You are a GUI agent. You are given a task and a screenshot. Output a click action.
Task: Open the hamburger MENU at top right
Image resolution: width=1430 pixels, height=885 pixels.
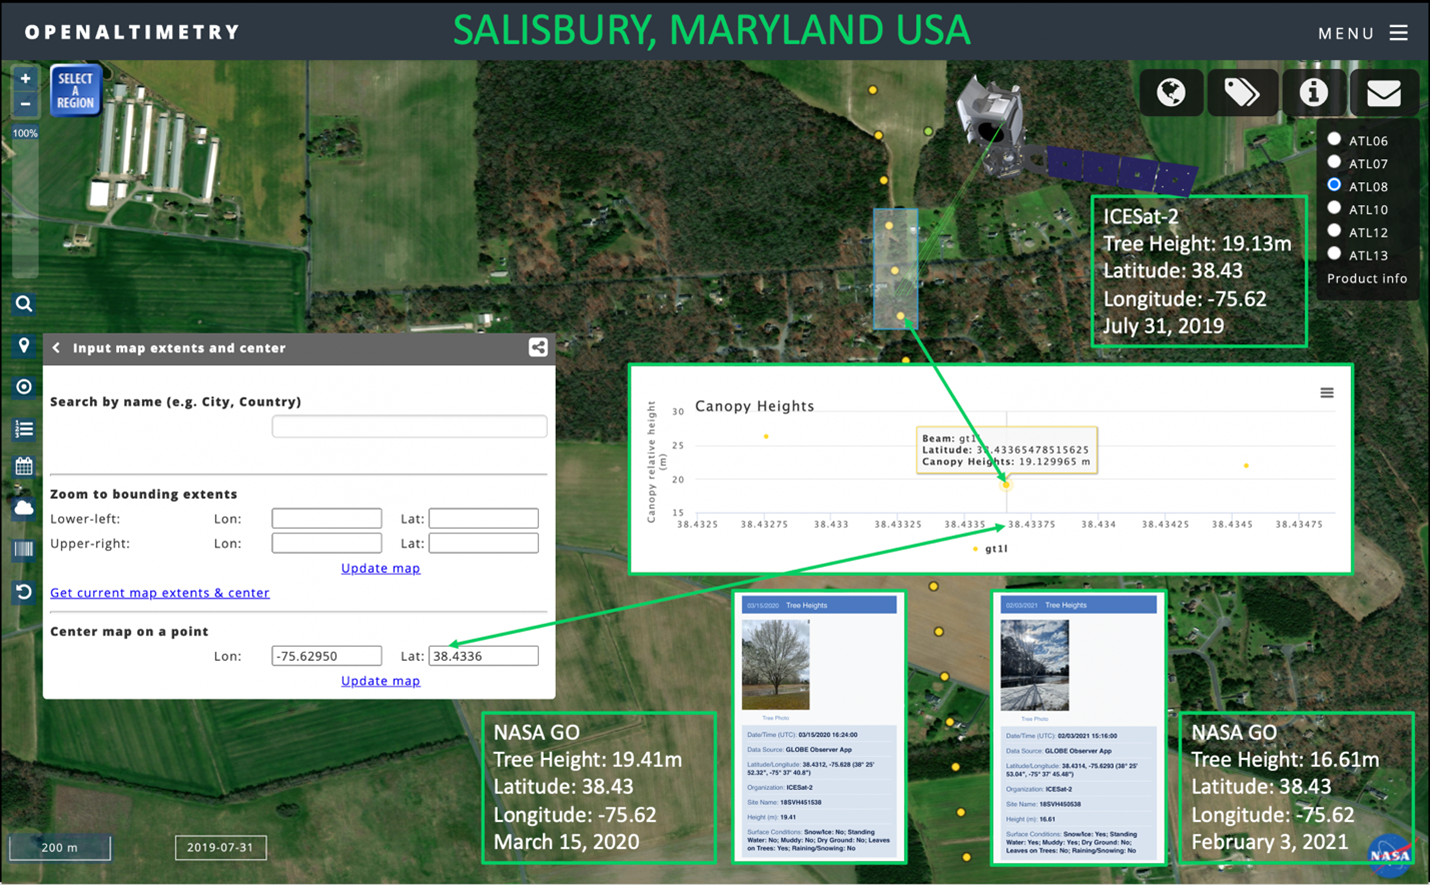(1363, 33)
